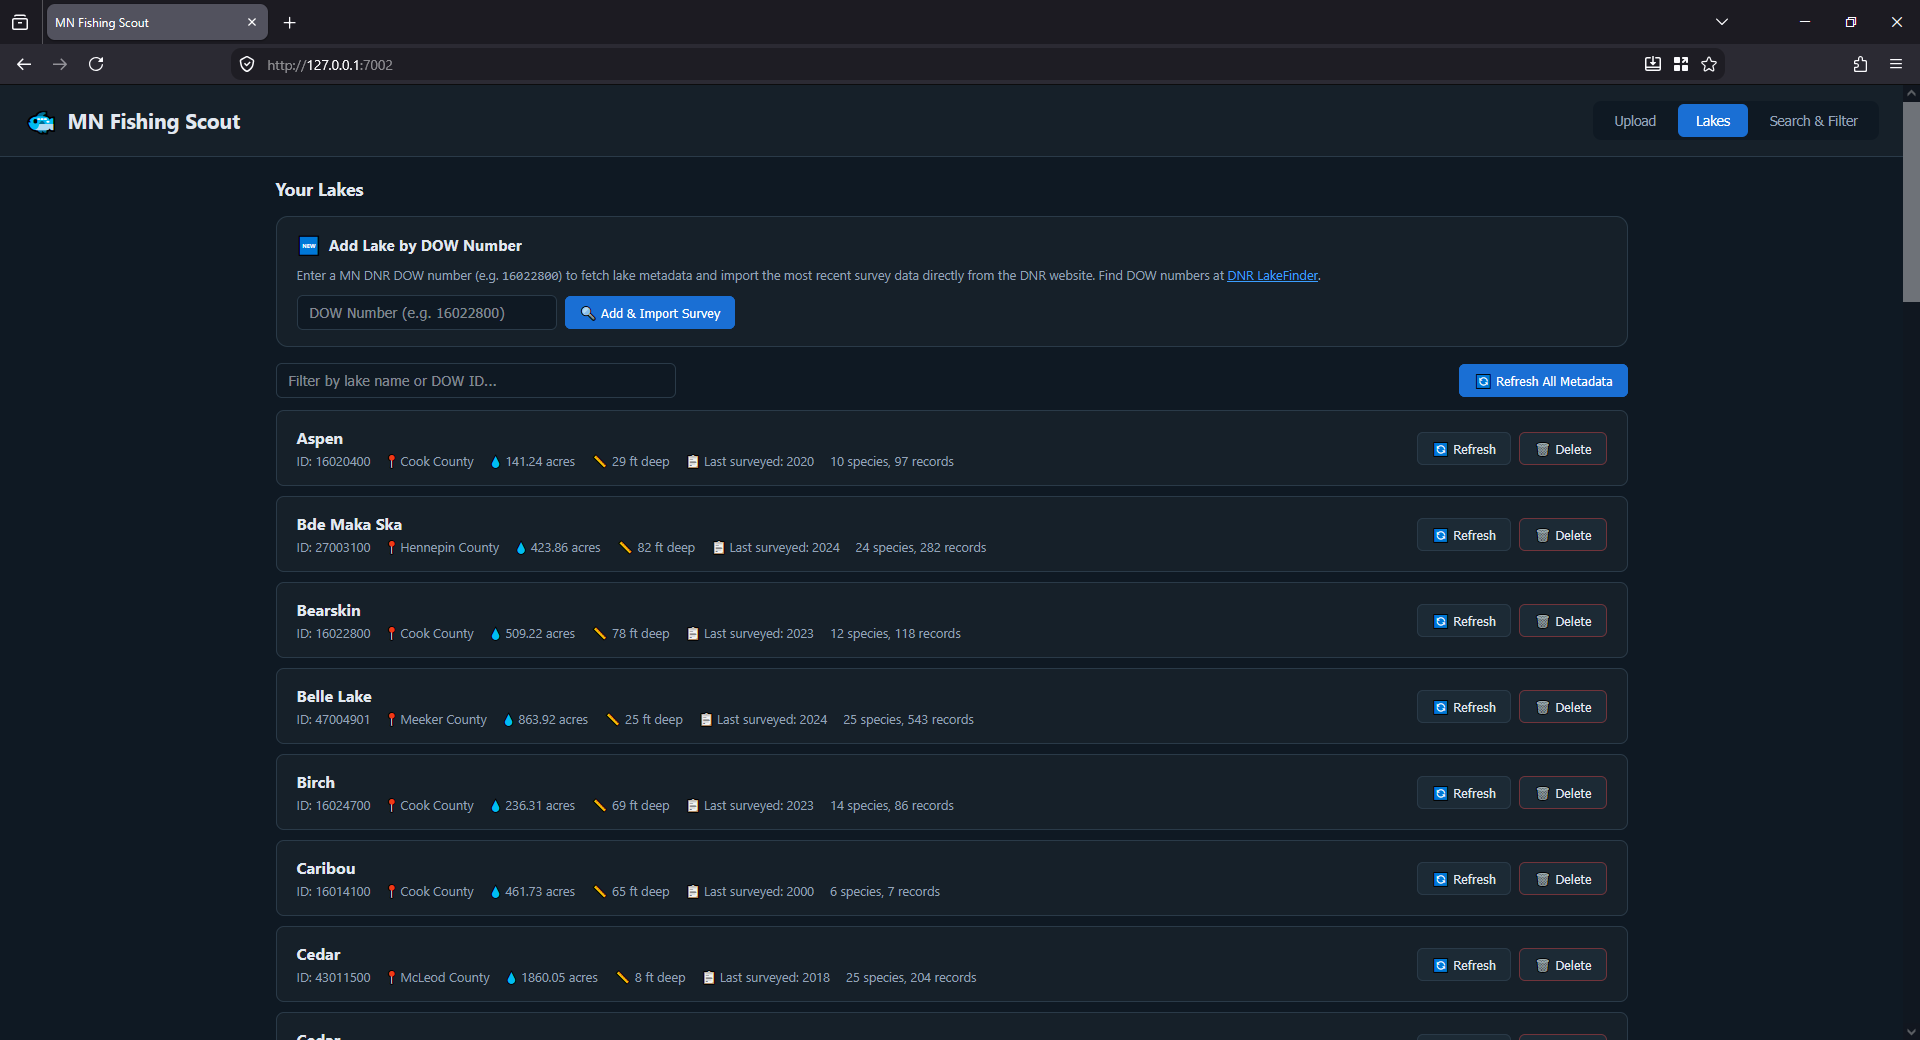Delete the Aspen lake entry
1920x1040 pixels.
(x=1563, y=449)
